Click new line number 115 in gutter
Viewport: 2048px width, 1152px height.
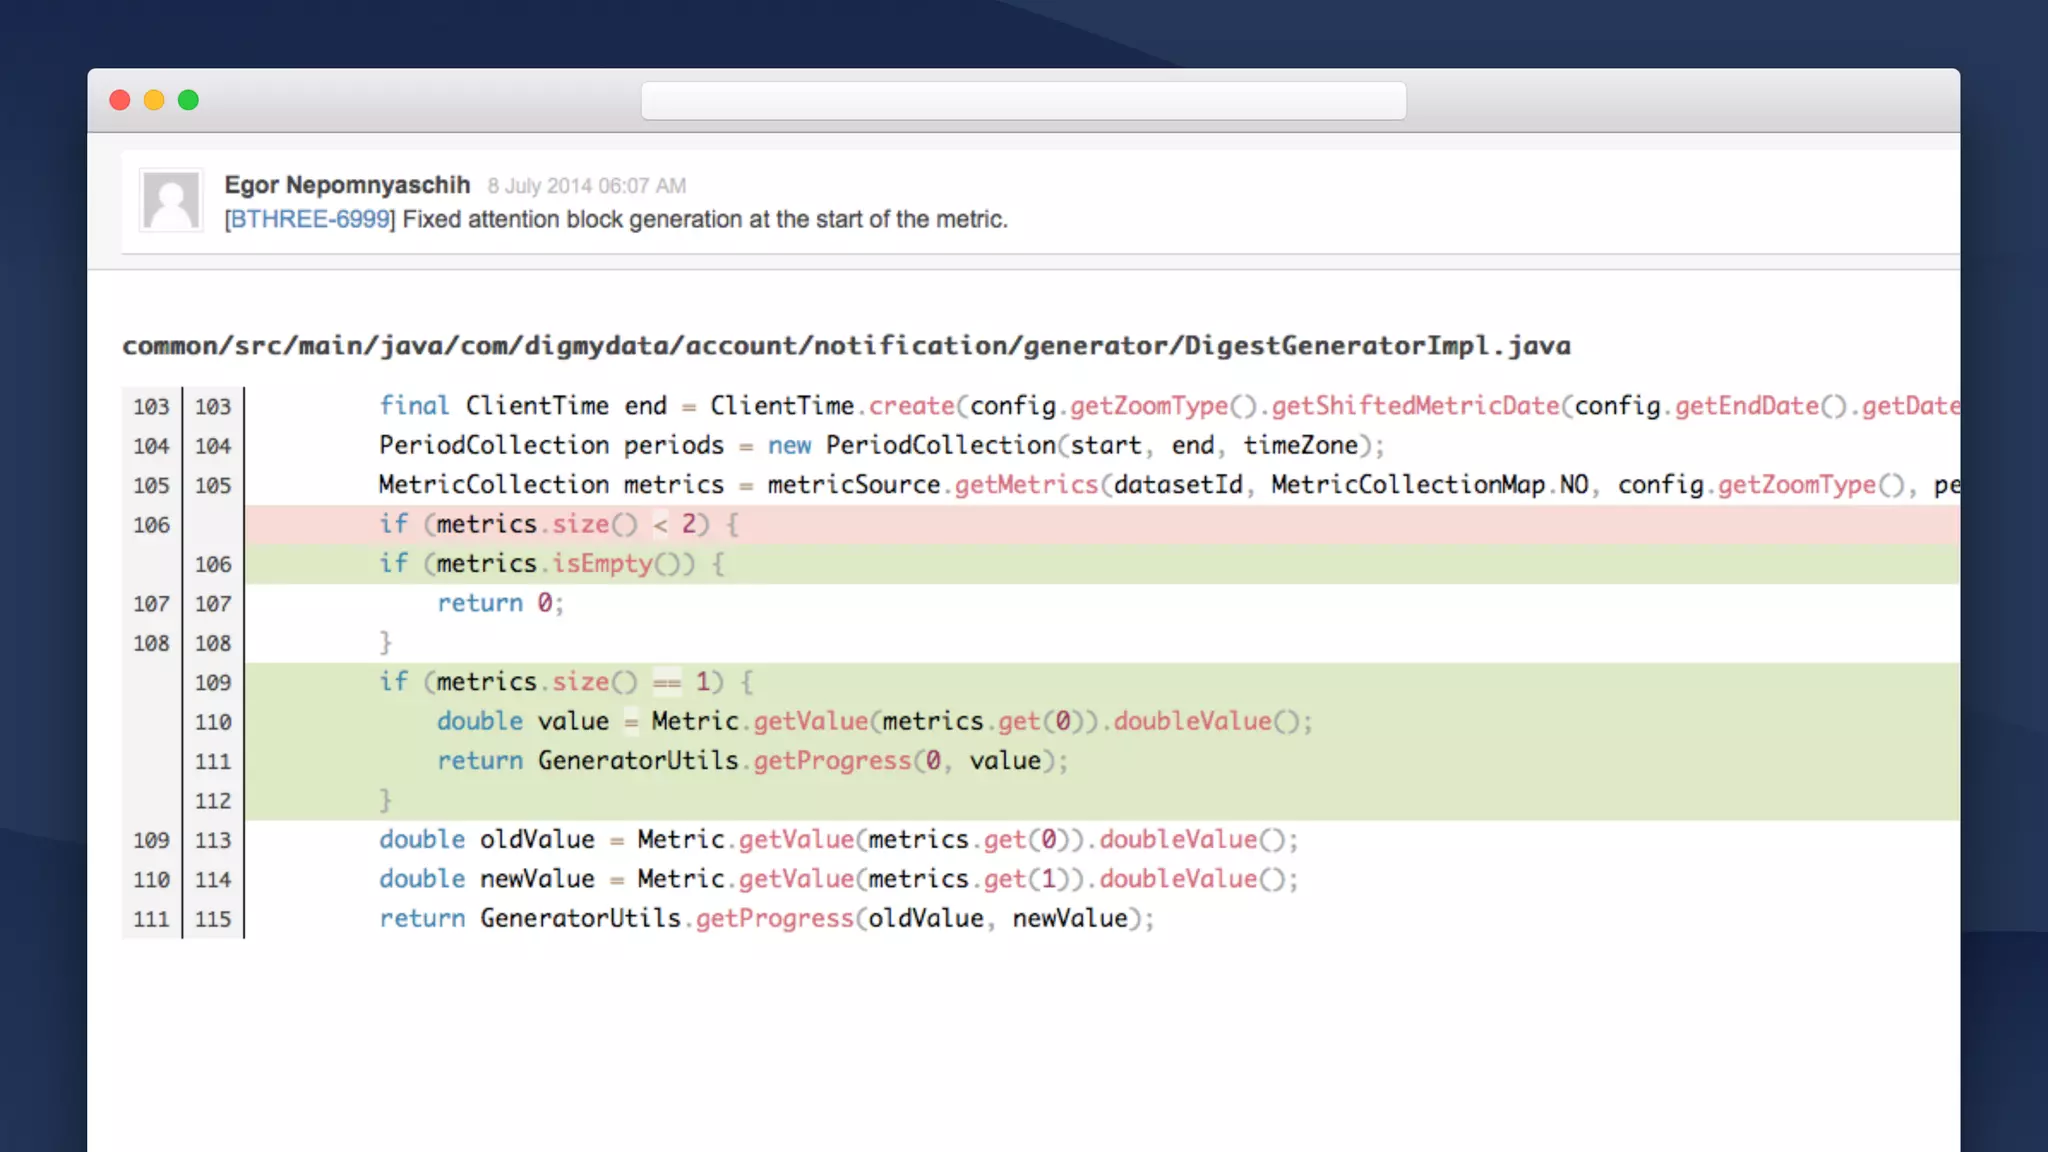click(x=213, y=919)
